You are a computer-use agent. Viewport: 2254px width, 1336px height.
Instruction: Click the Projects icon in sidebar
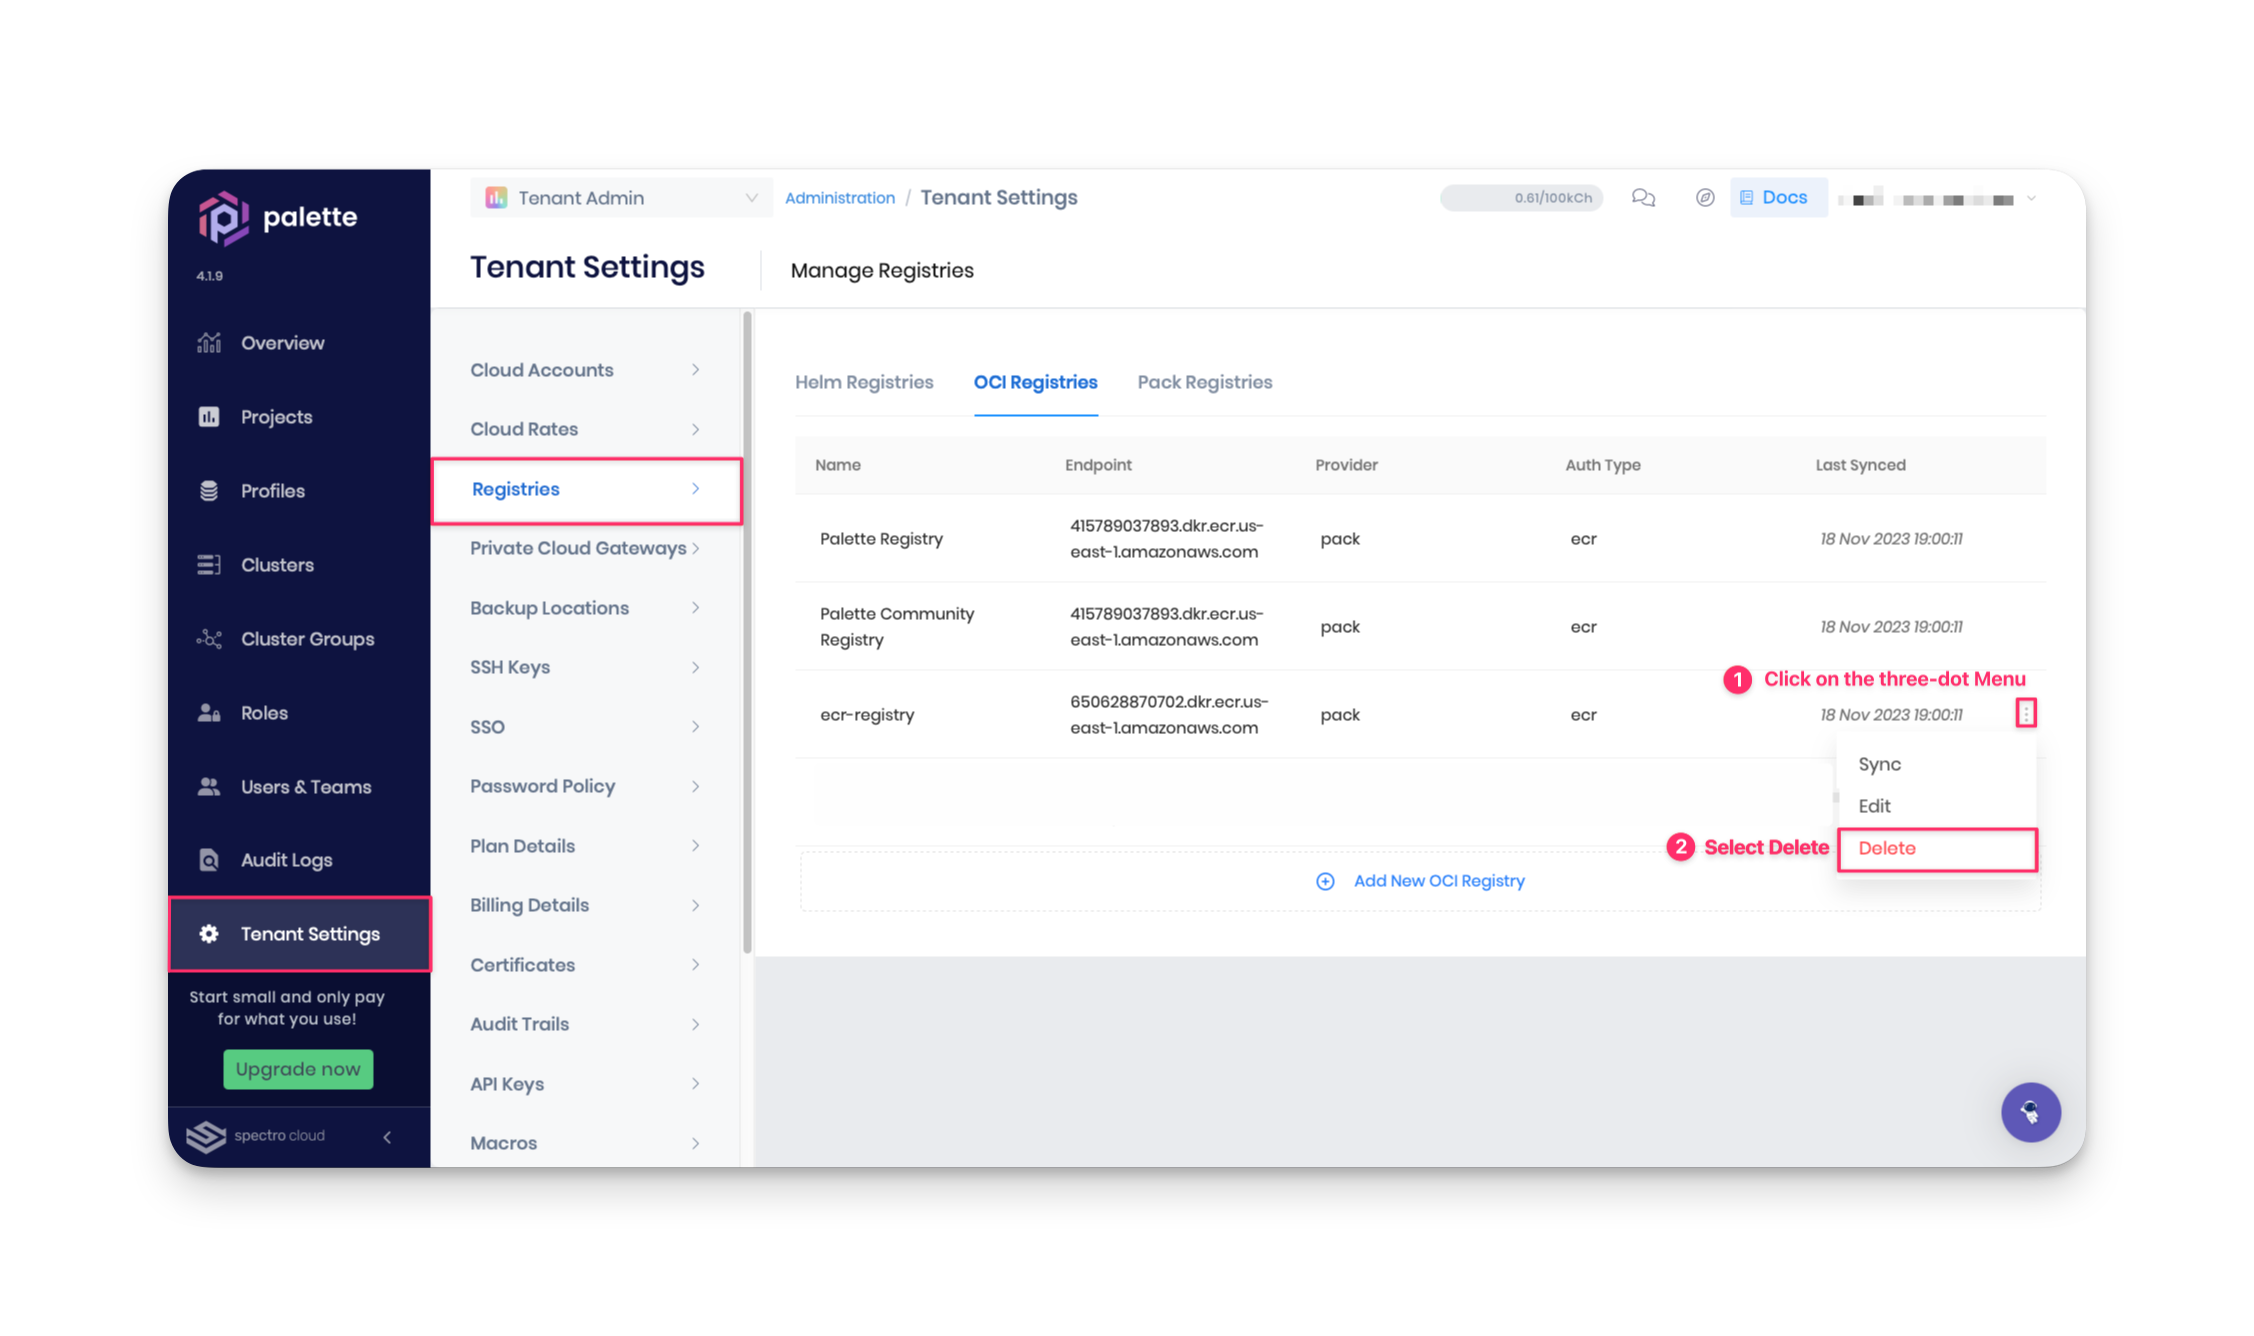(x=209, y=417)
